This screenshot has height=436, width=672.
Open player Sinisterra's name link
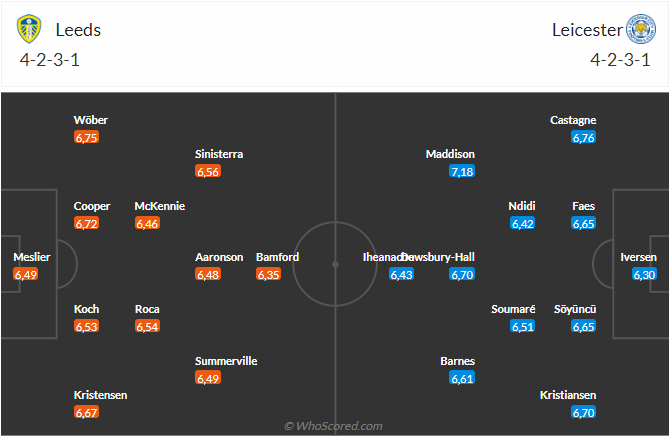[x=219, y=154]
